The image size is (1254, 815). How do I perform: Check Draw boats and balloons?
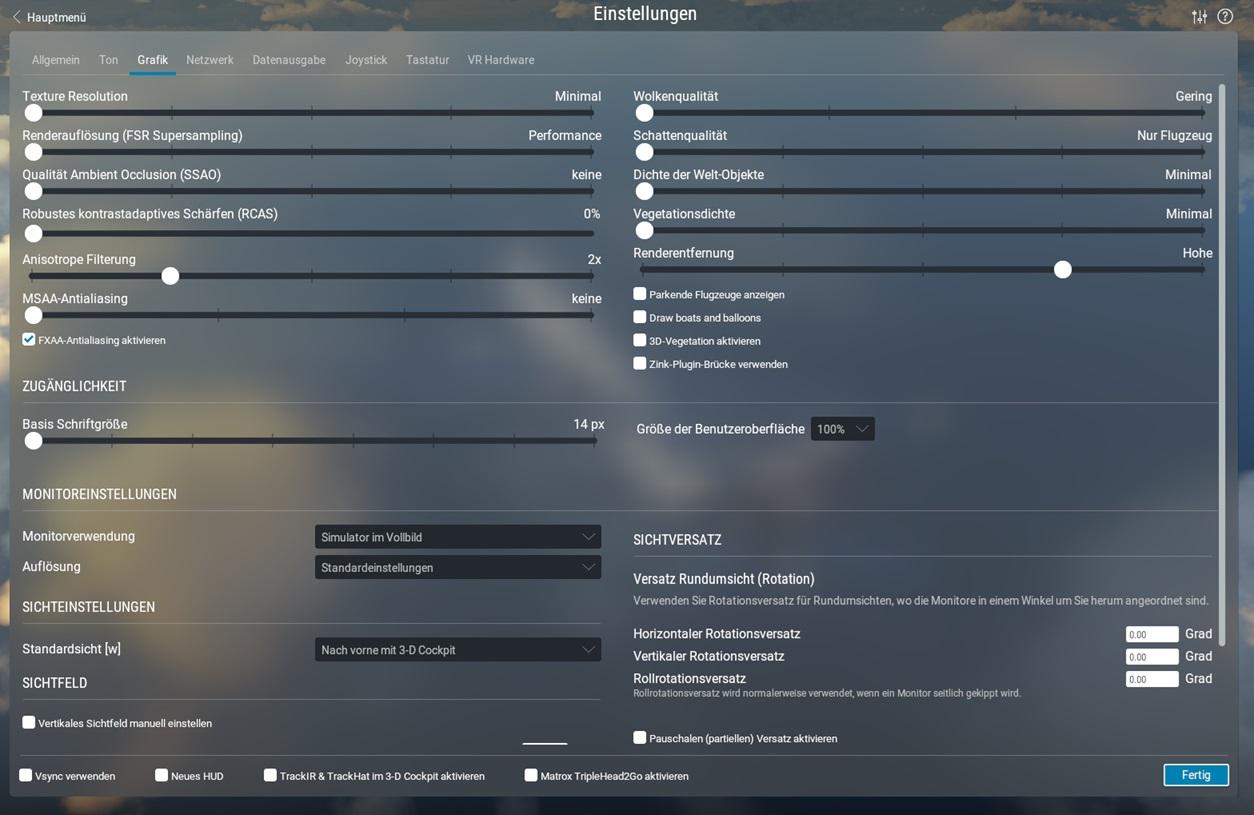pyautogui.click(x=640, y=317)
